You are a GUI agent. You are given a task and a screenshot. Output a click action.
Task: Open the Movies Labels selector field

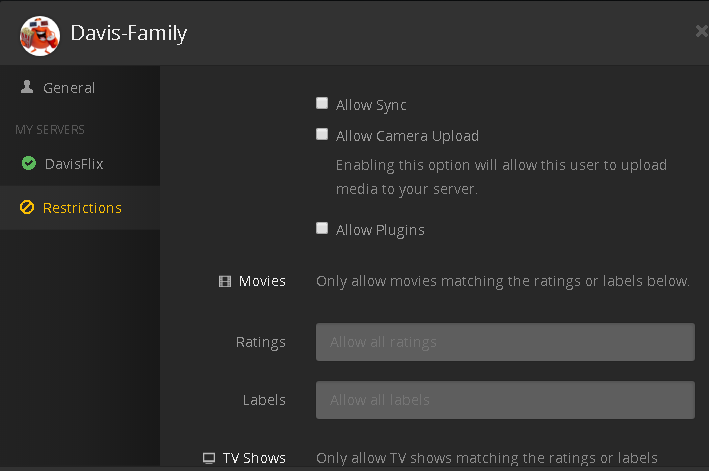(505, 400)
